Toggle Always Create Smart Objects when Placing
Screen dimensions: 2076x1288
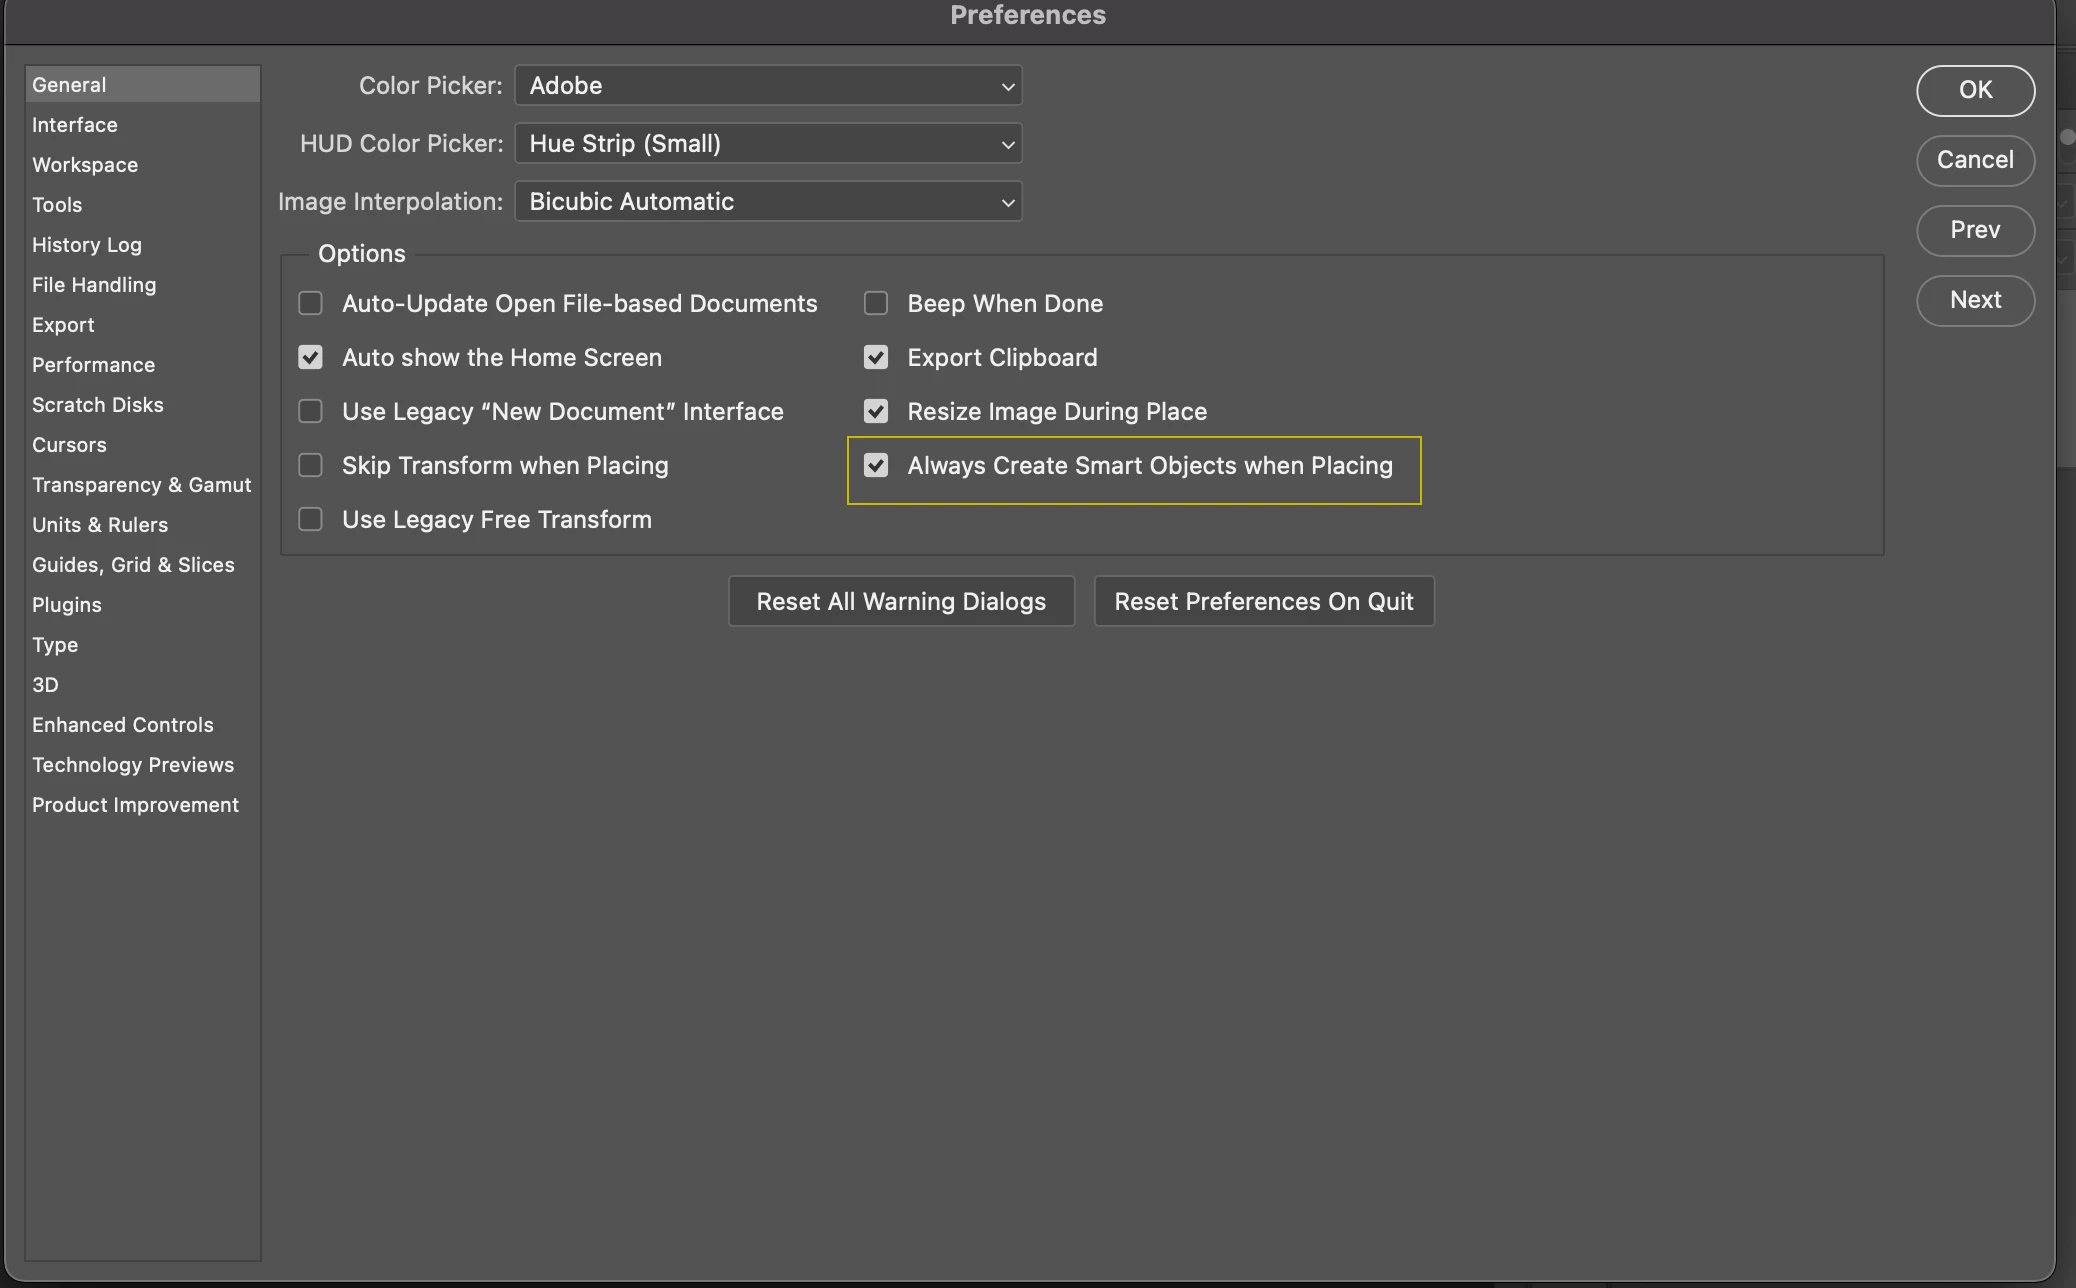(876, 465)
